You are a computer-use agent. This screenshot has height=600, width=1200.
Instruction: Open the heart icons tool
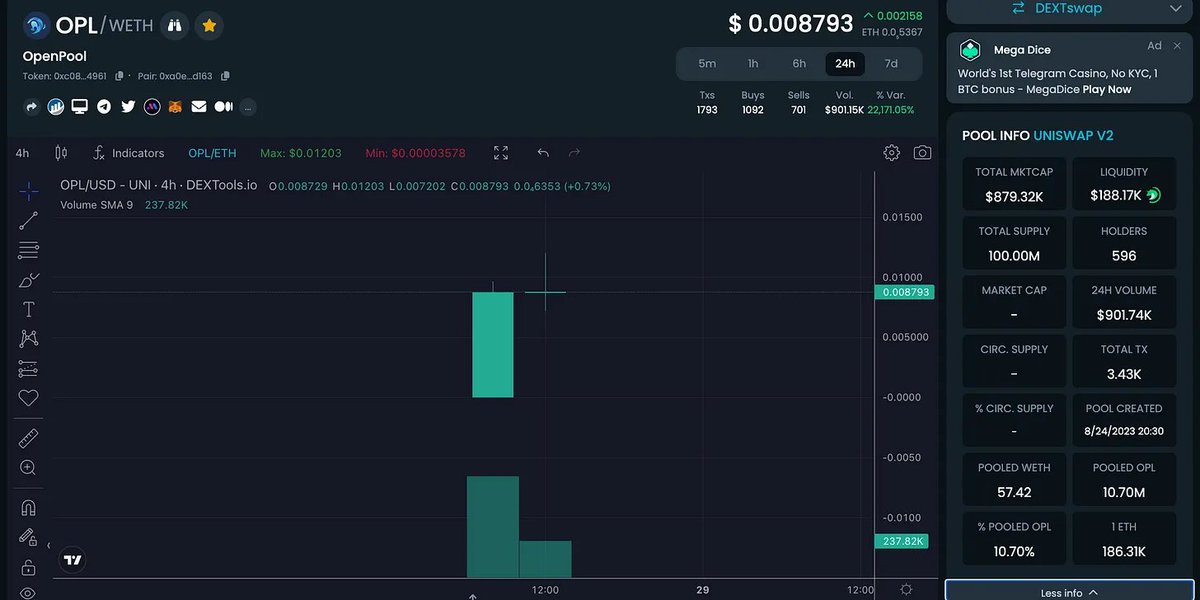coord(28,398)
